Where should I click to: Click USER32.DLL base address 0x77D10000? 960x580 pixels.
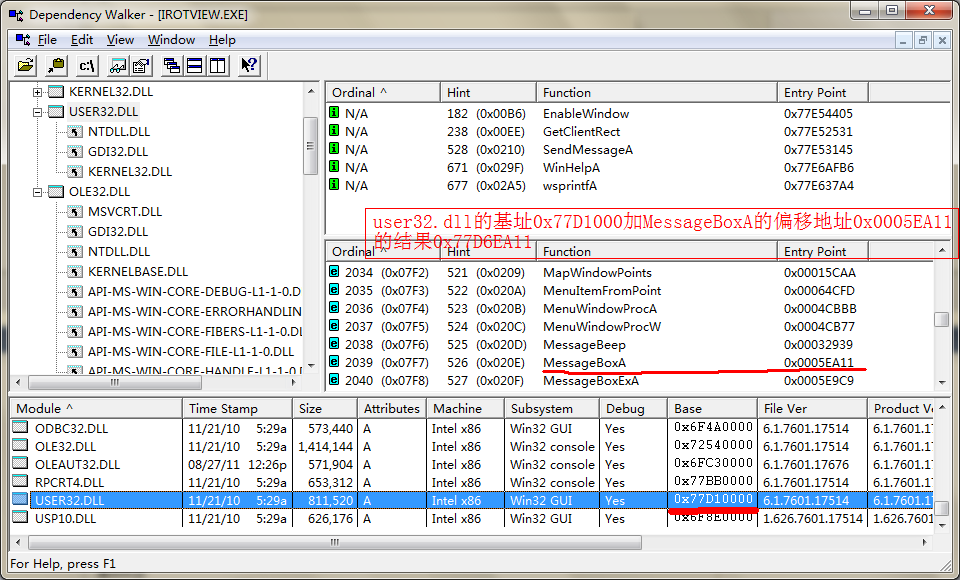[x=713, y=499]
